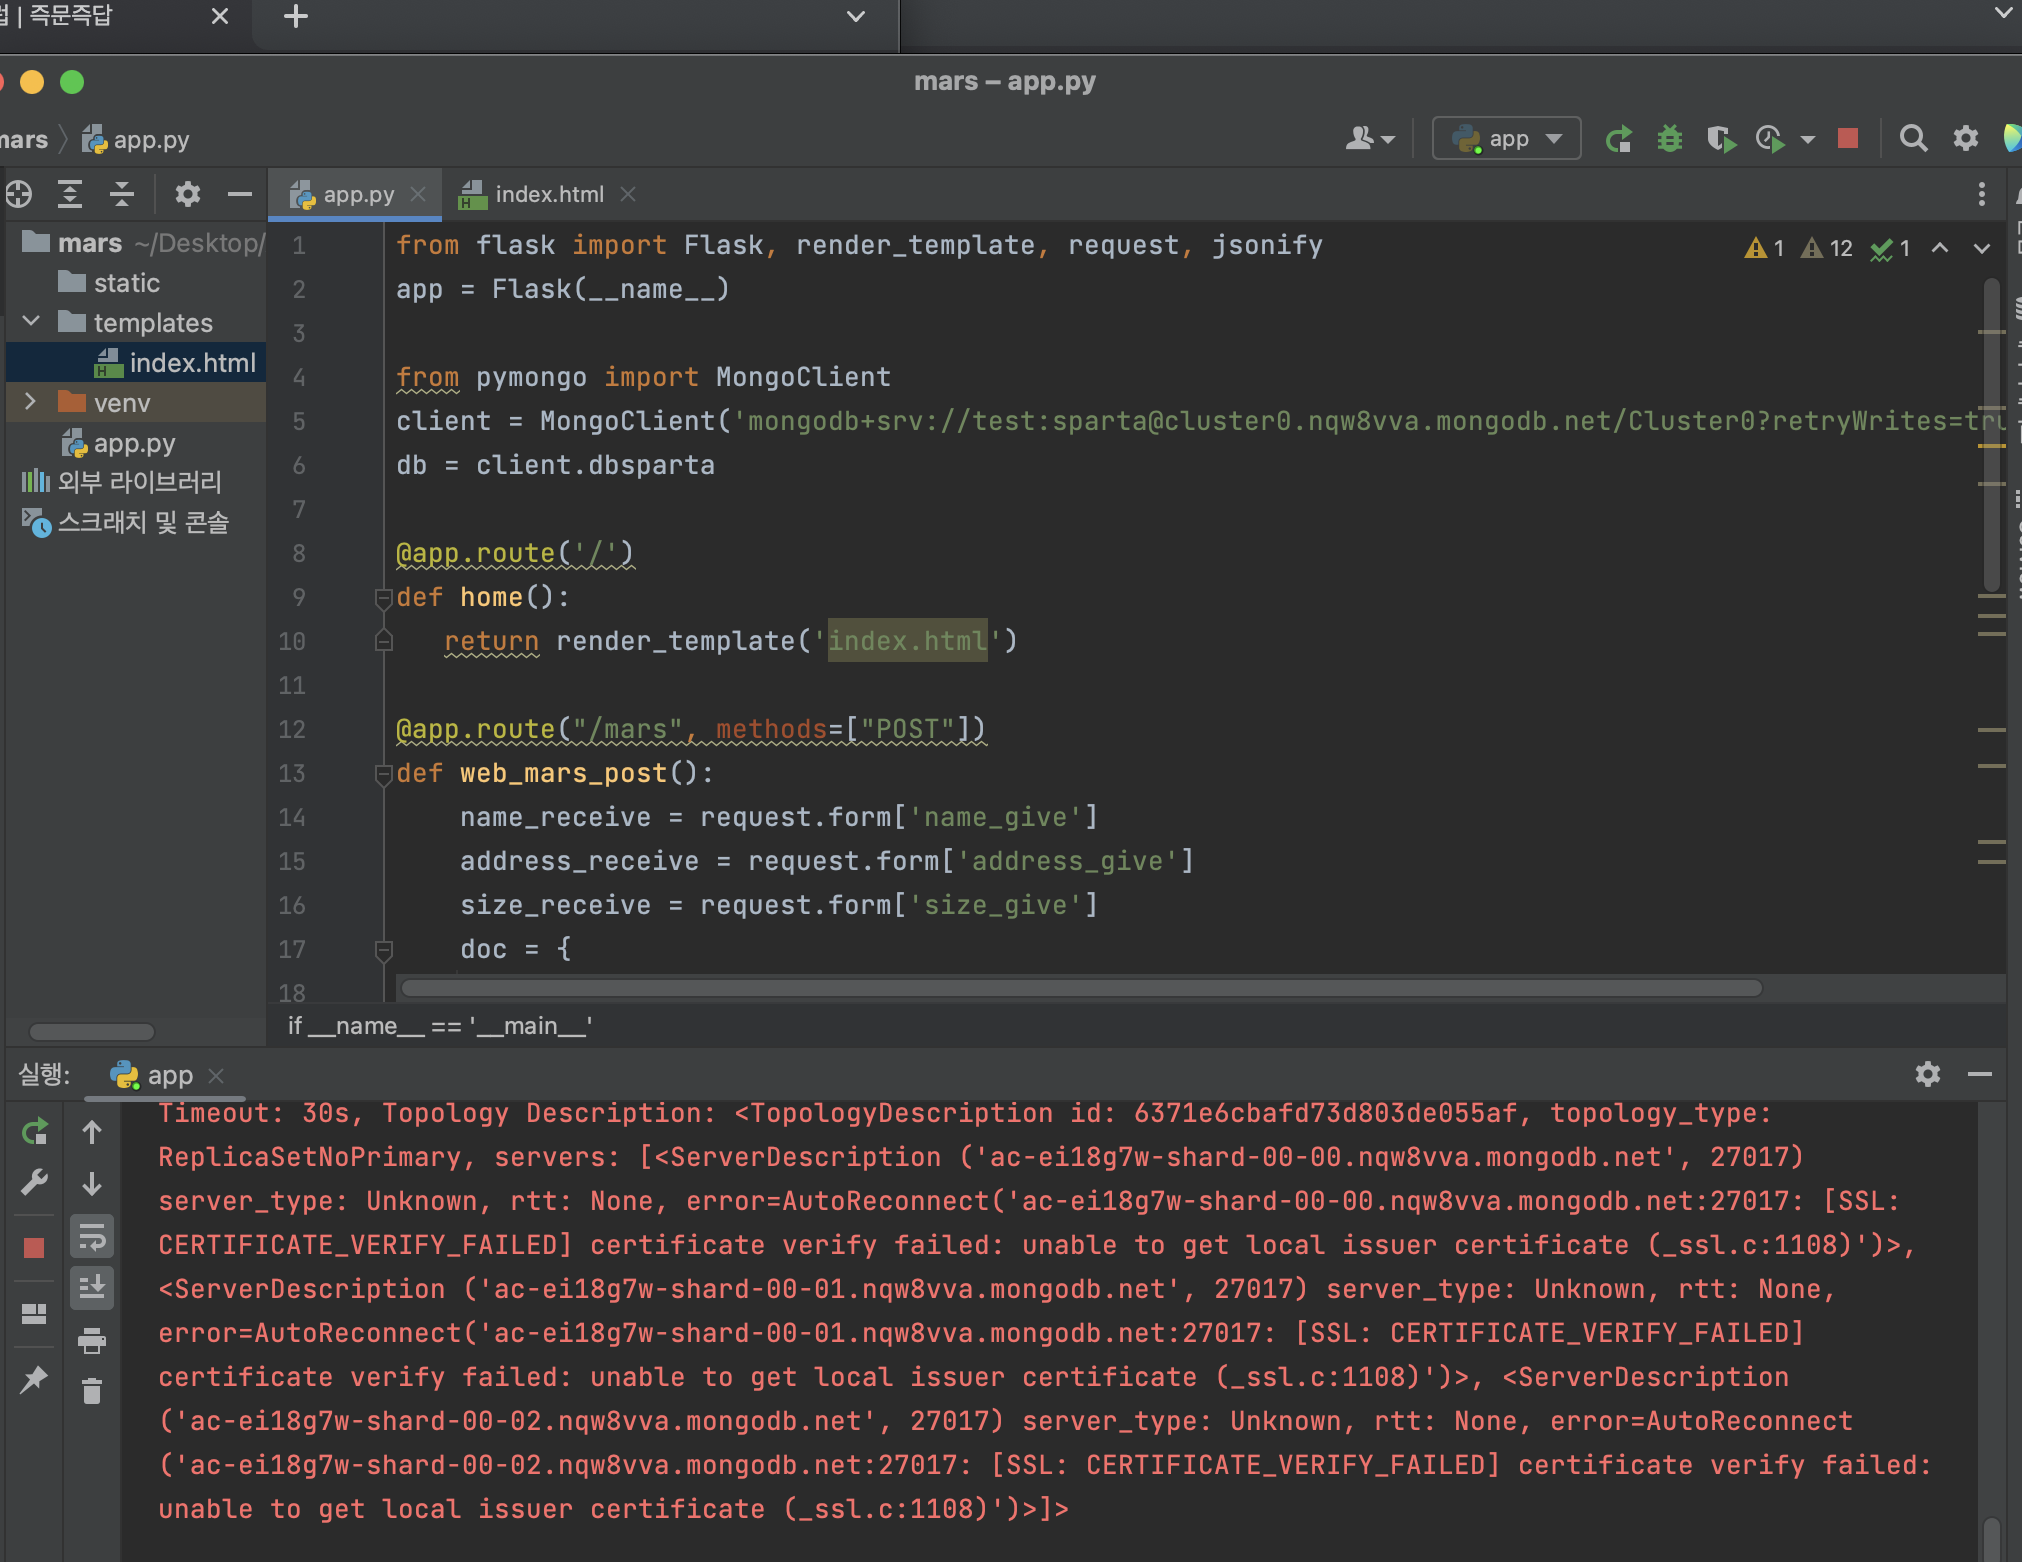Run app with coverage shield icon
Screen dimensions: 2022x1562
click(x=1720, y=139)
